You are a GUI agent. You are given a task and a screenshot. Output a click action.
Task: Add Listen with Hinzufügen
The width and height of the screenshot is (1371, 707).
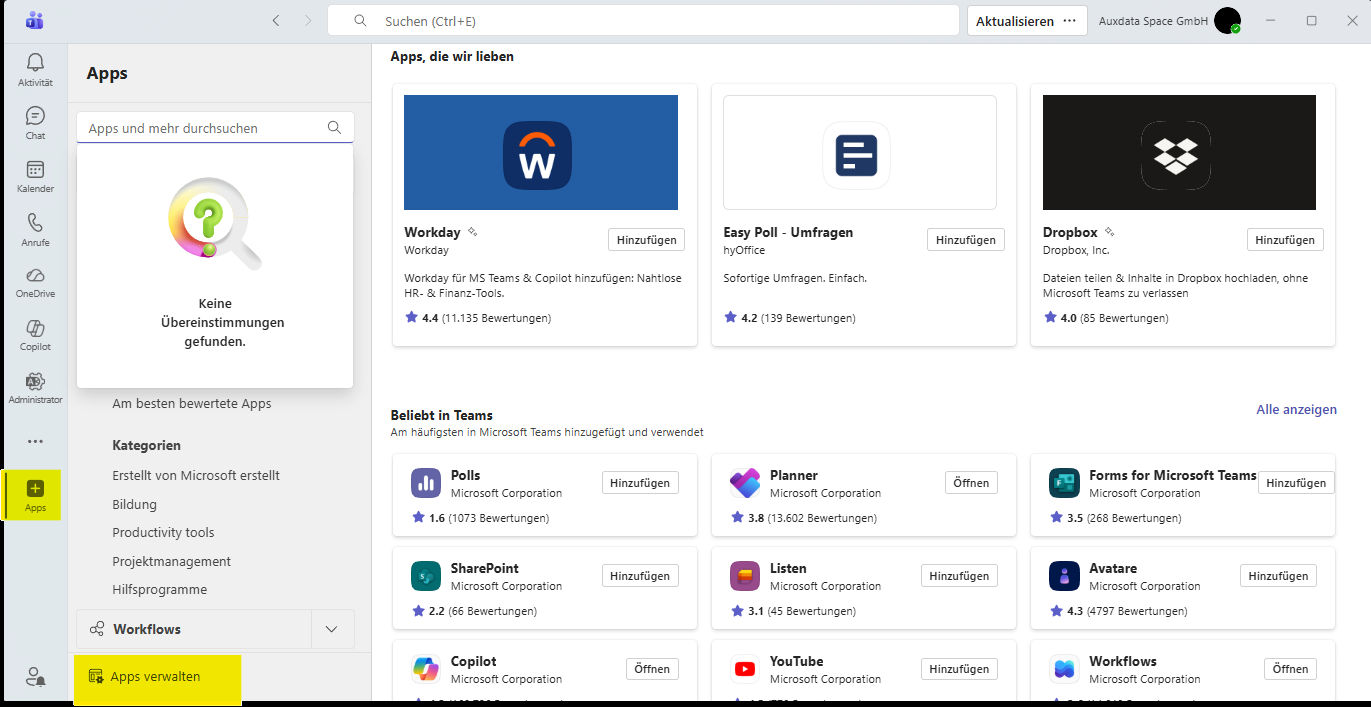pyautogui.click(x=959, y=576)
